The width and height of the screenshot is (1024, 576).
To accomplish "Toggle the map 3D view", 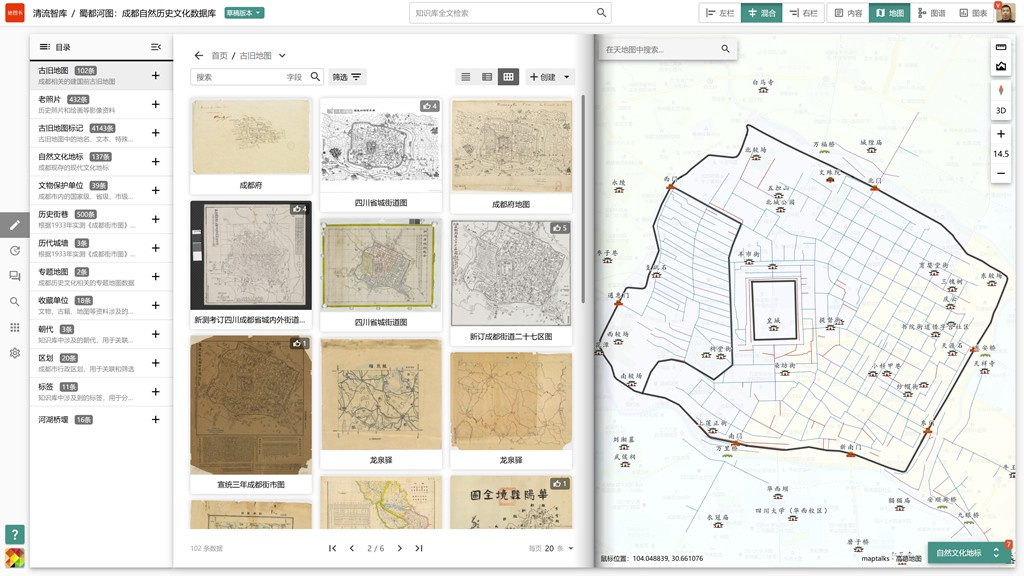I will tap(1001, 111).
